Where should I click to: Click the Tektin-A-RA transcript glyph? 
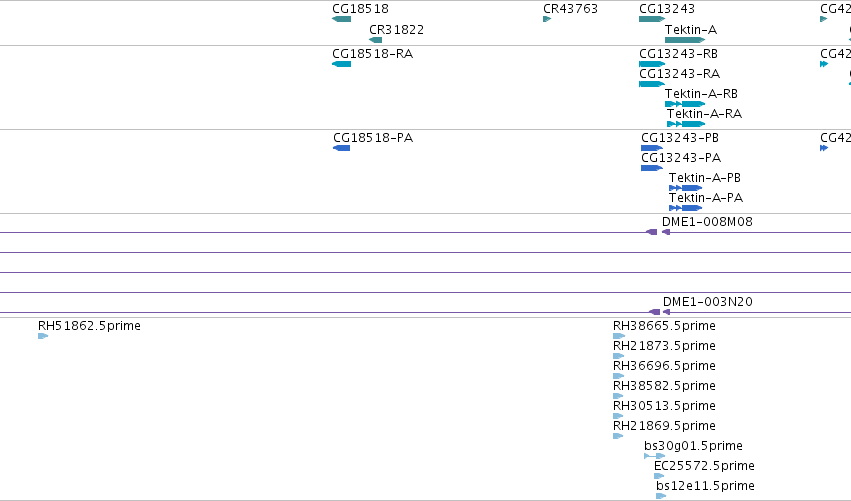686,124
